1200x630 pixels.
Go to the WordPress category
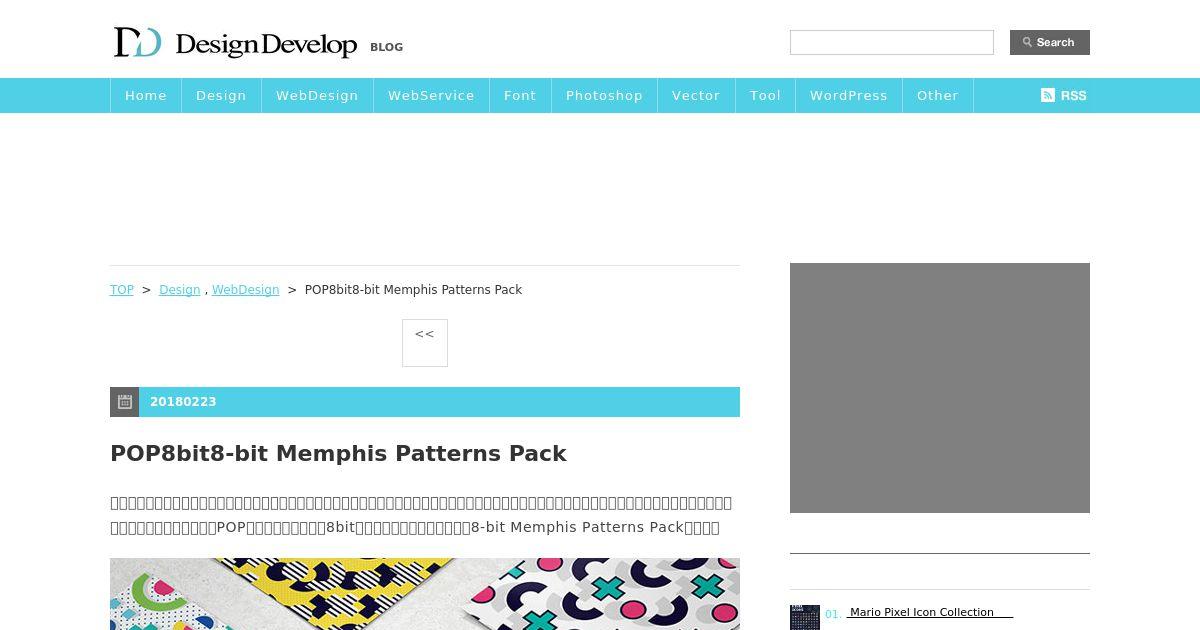(x=849, y=95)
